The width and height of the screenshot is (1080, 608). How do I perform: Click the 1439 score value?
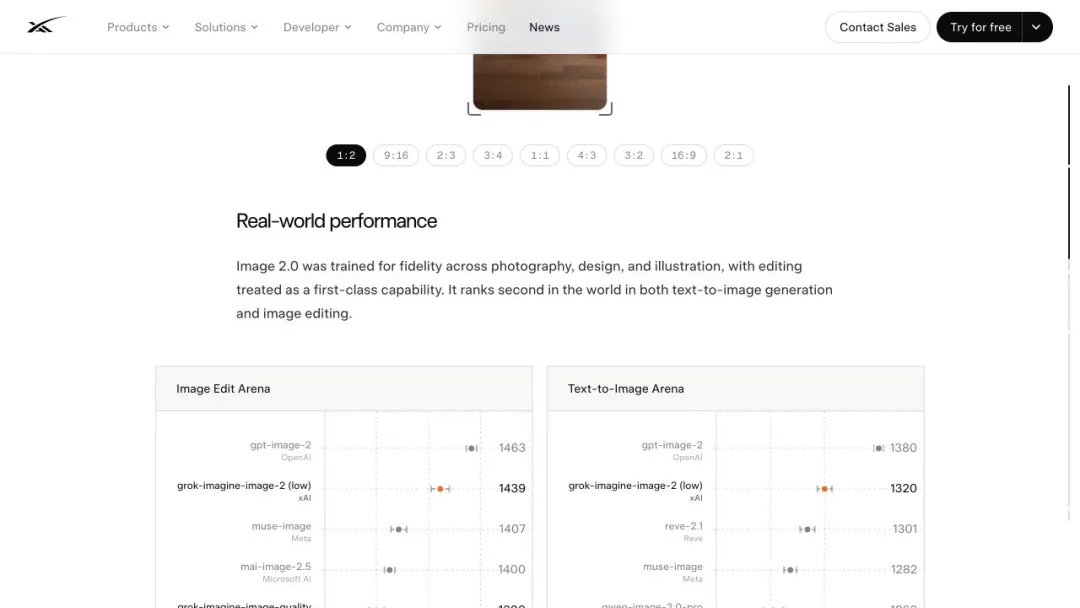pyautogui.click(x=512, y=488)
